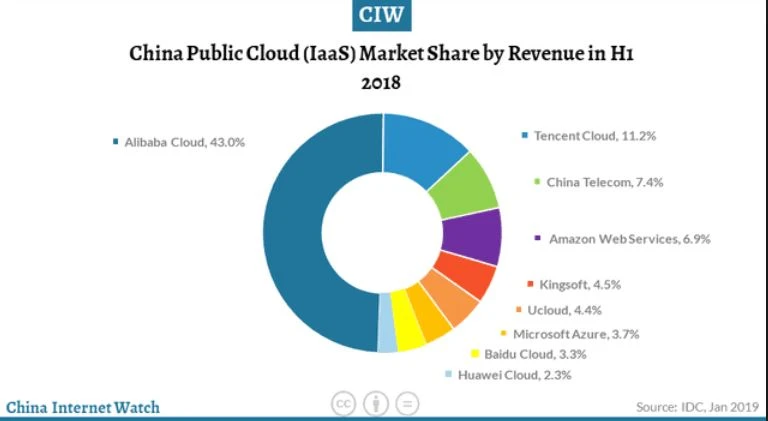The image size is (768, 421).
Task: Click the Tencent Cloud legend color square
Action: (x=524, y=135)
